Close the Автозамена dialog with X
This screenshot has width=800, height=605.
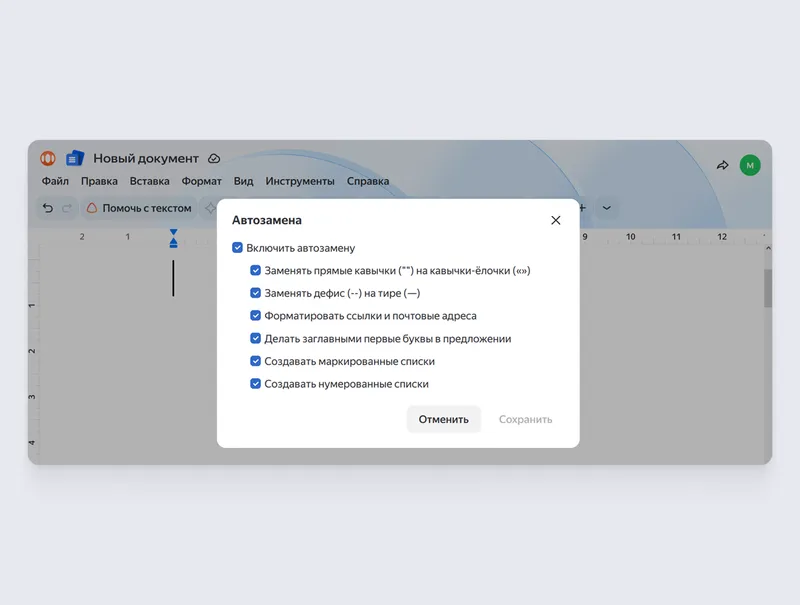tap(556, 220)
